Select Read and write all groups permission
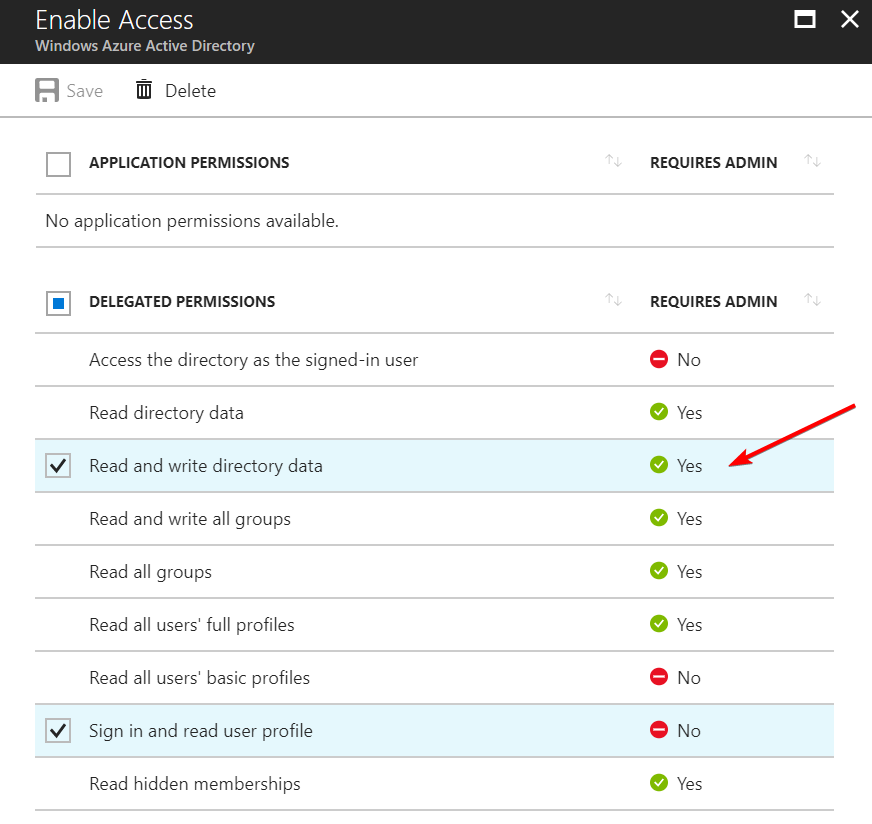Viewport: 872px width, 824px height. click(x=190, y=519)
